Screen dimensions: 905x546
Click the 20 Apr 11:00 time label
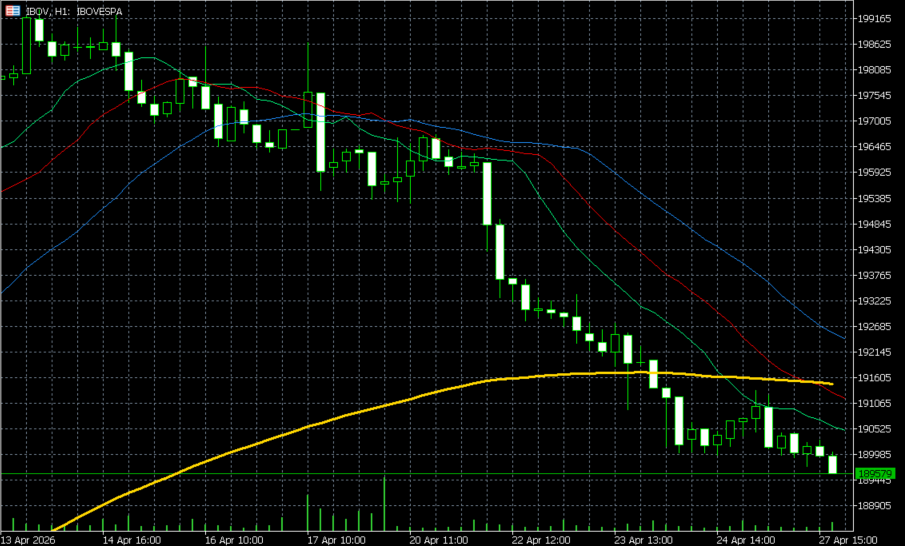click(439, 540)
